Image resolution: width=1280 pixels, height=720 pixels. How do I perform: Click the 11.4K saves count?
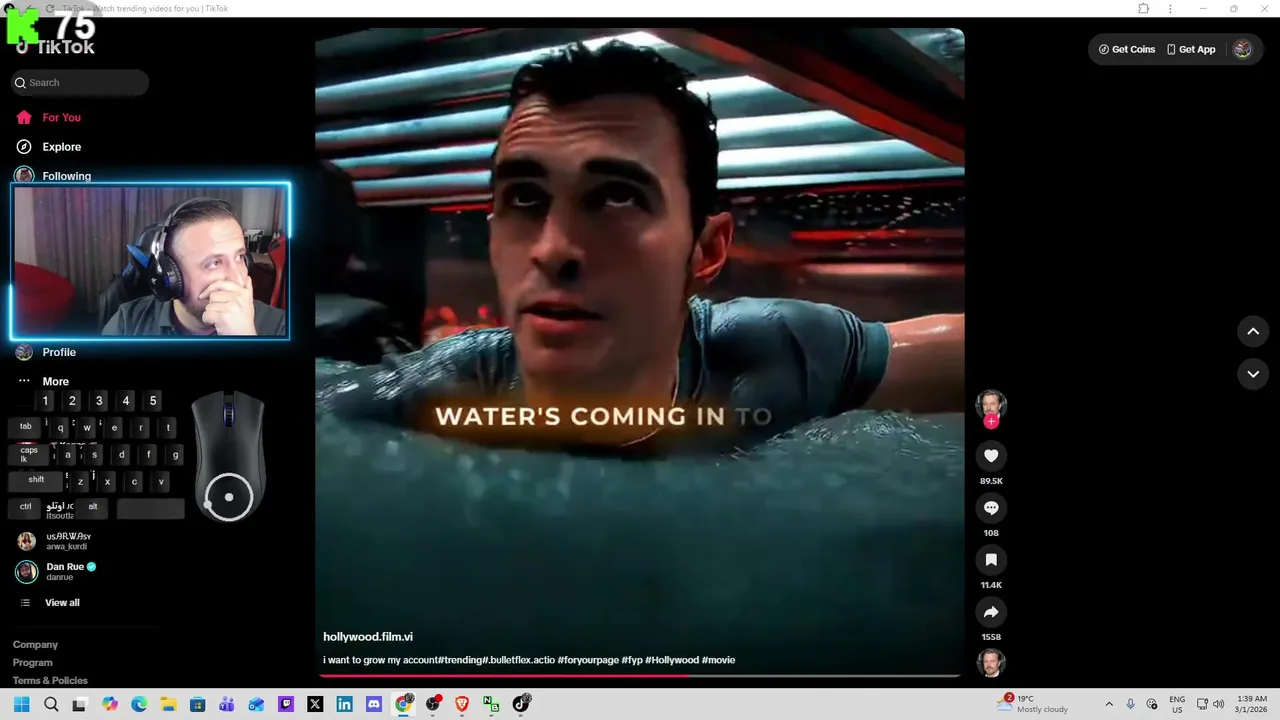(x=991, y=585)
